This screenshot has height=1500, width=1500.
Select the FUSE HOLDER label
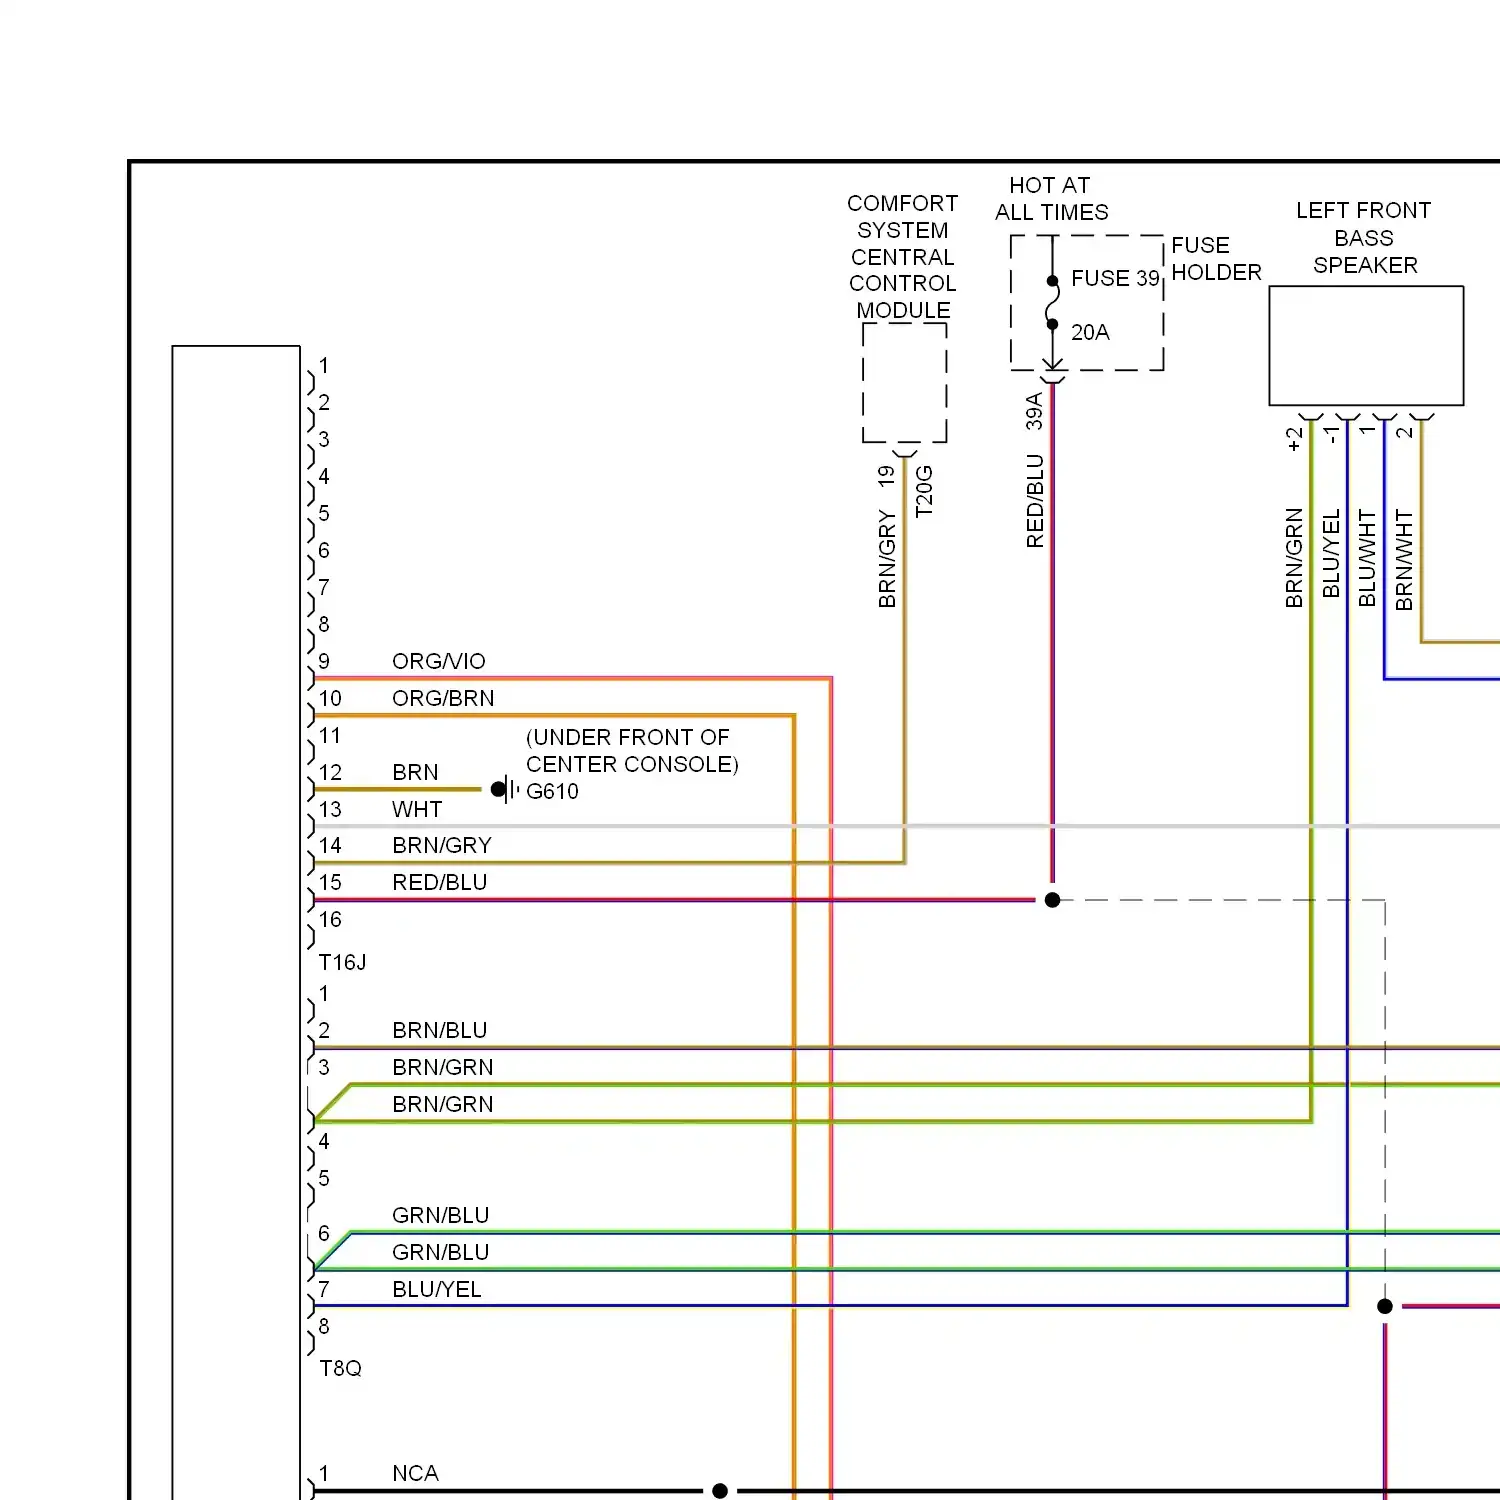[x=1216, y=259]
